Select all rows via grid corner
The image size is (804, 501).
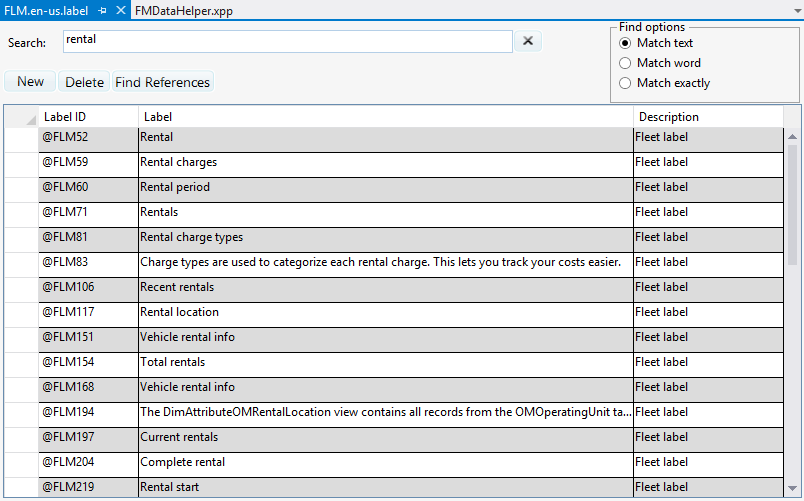(20, 117)
